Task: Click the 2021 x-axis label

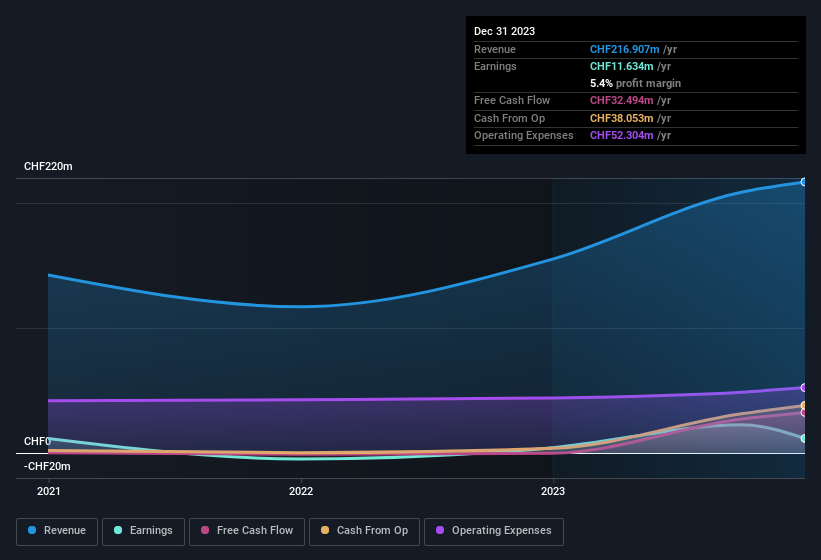Action: 49,491
